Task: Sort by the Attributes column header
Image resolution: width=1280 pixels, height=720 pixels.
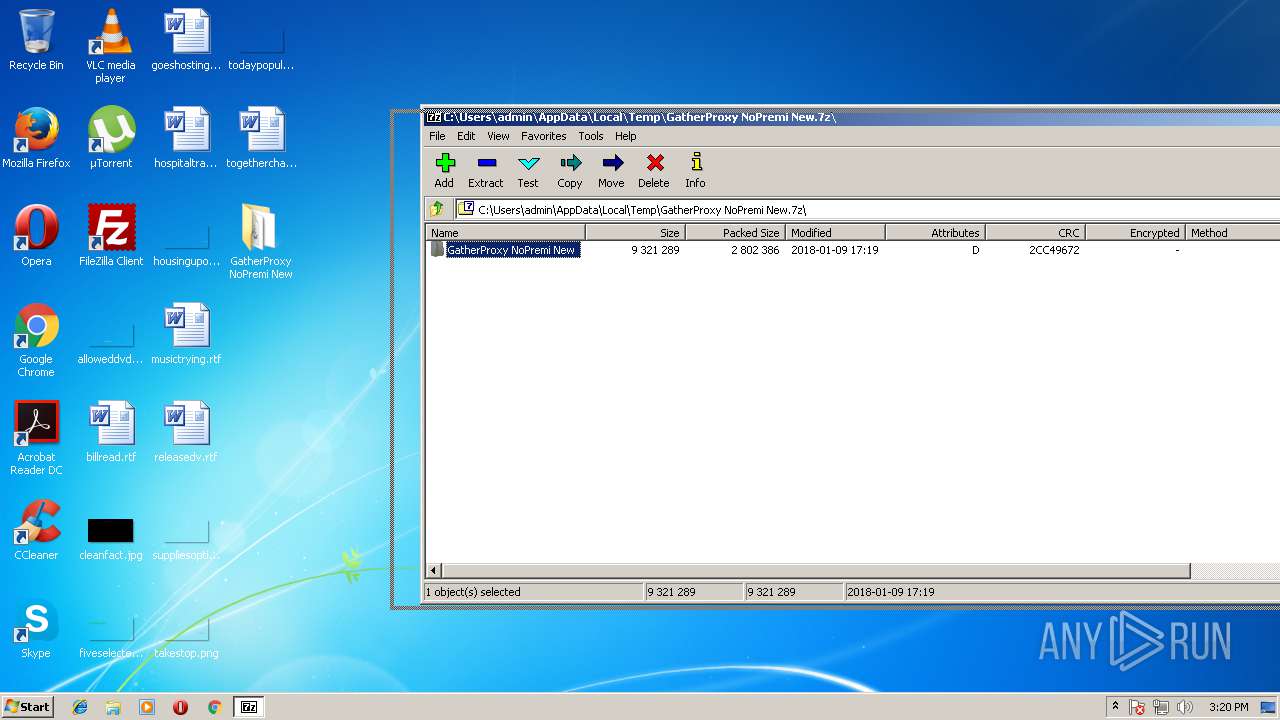Action: pos(935,233)
